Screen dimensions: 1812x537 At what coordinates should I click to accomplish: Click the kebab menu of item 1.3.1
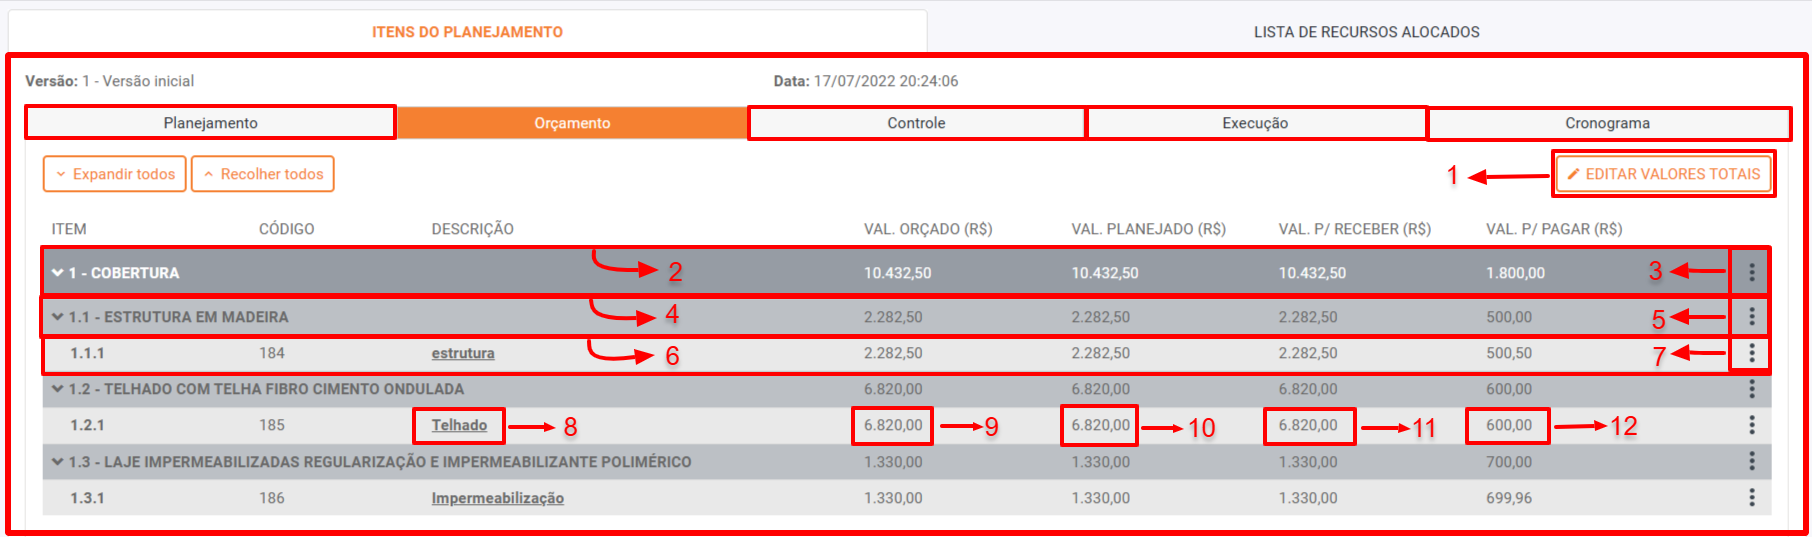click(x=1751, y=498)
